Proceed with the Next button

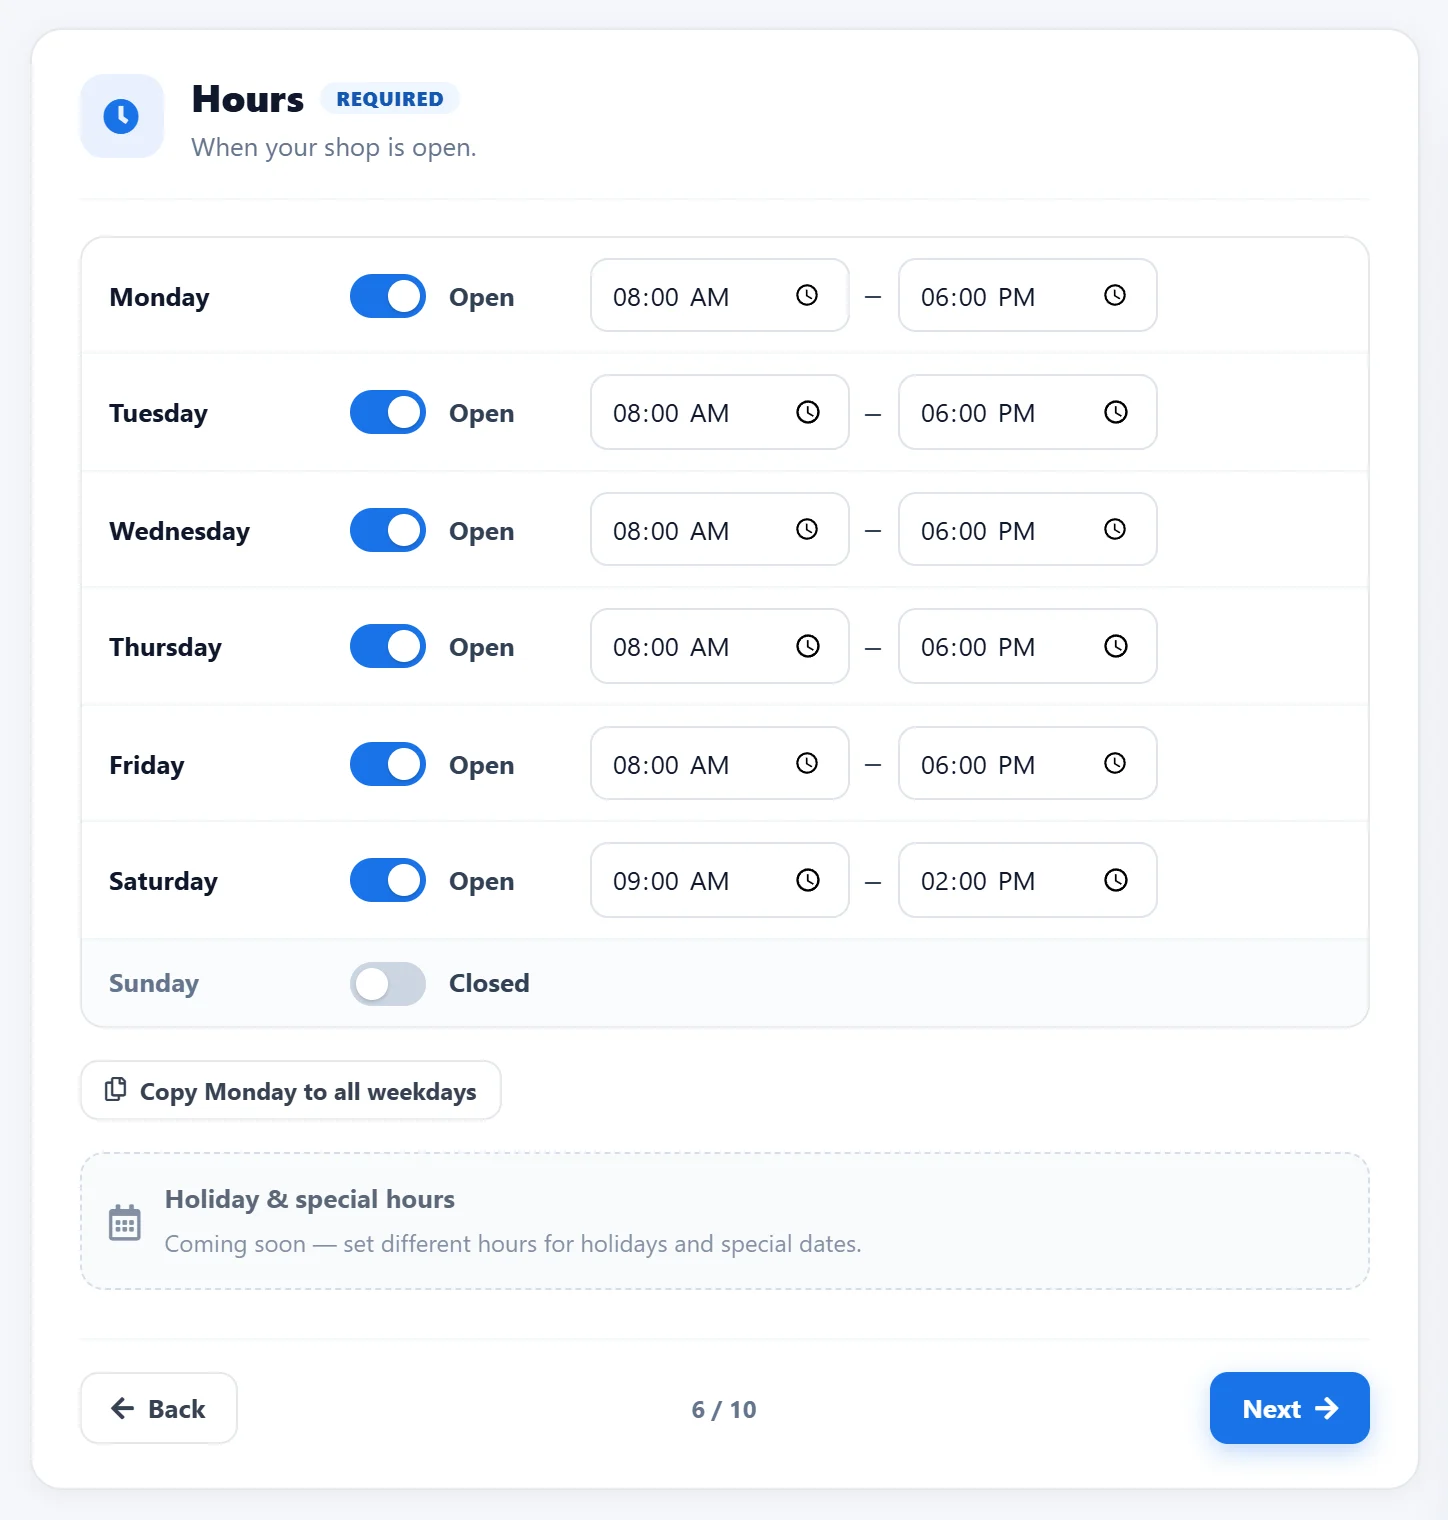tap(1290, 1408)
